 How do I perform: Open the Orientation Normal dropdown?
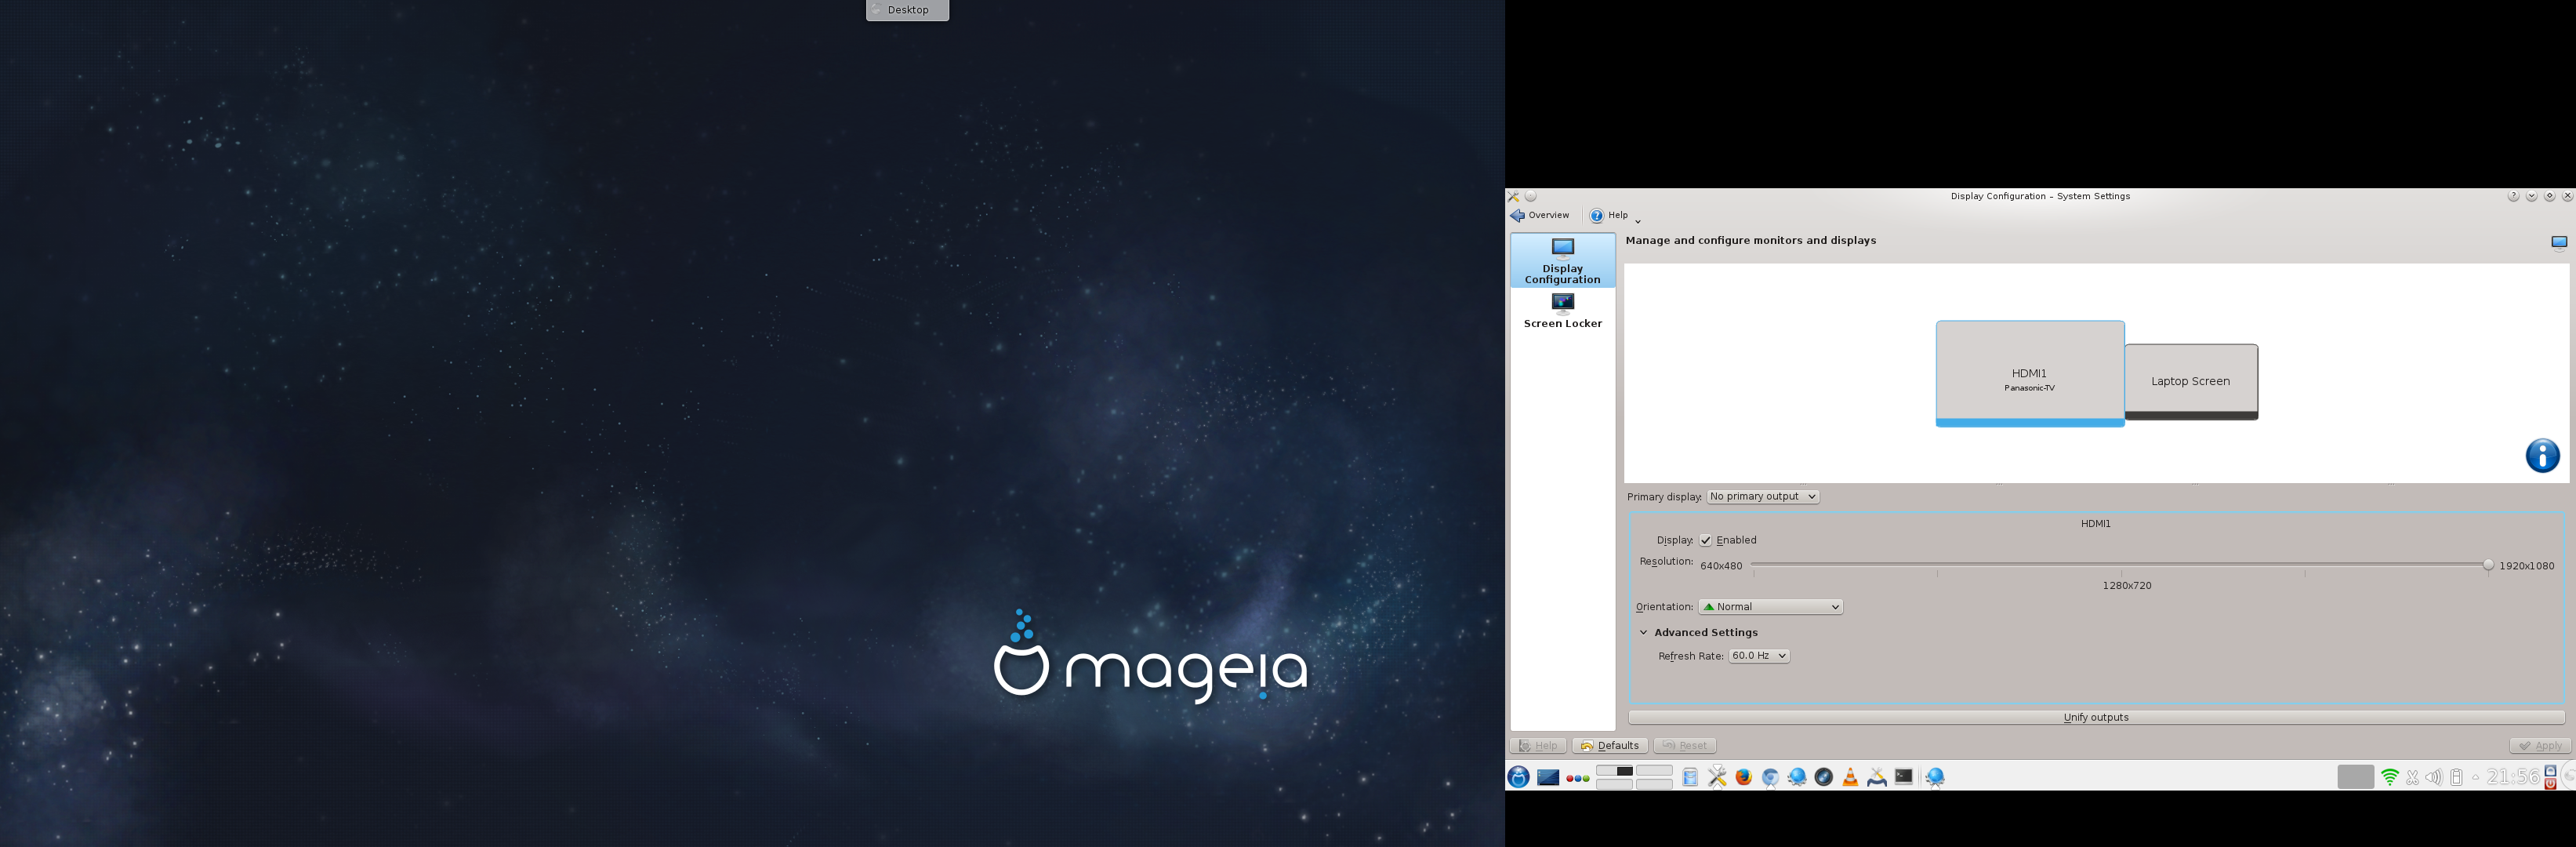[1770, 607]
